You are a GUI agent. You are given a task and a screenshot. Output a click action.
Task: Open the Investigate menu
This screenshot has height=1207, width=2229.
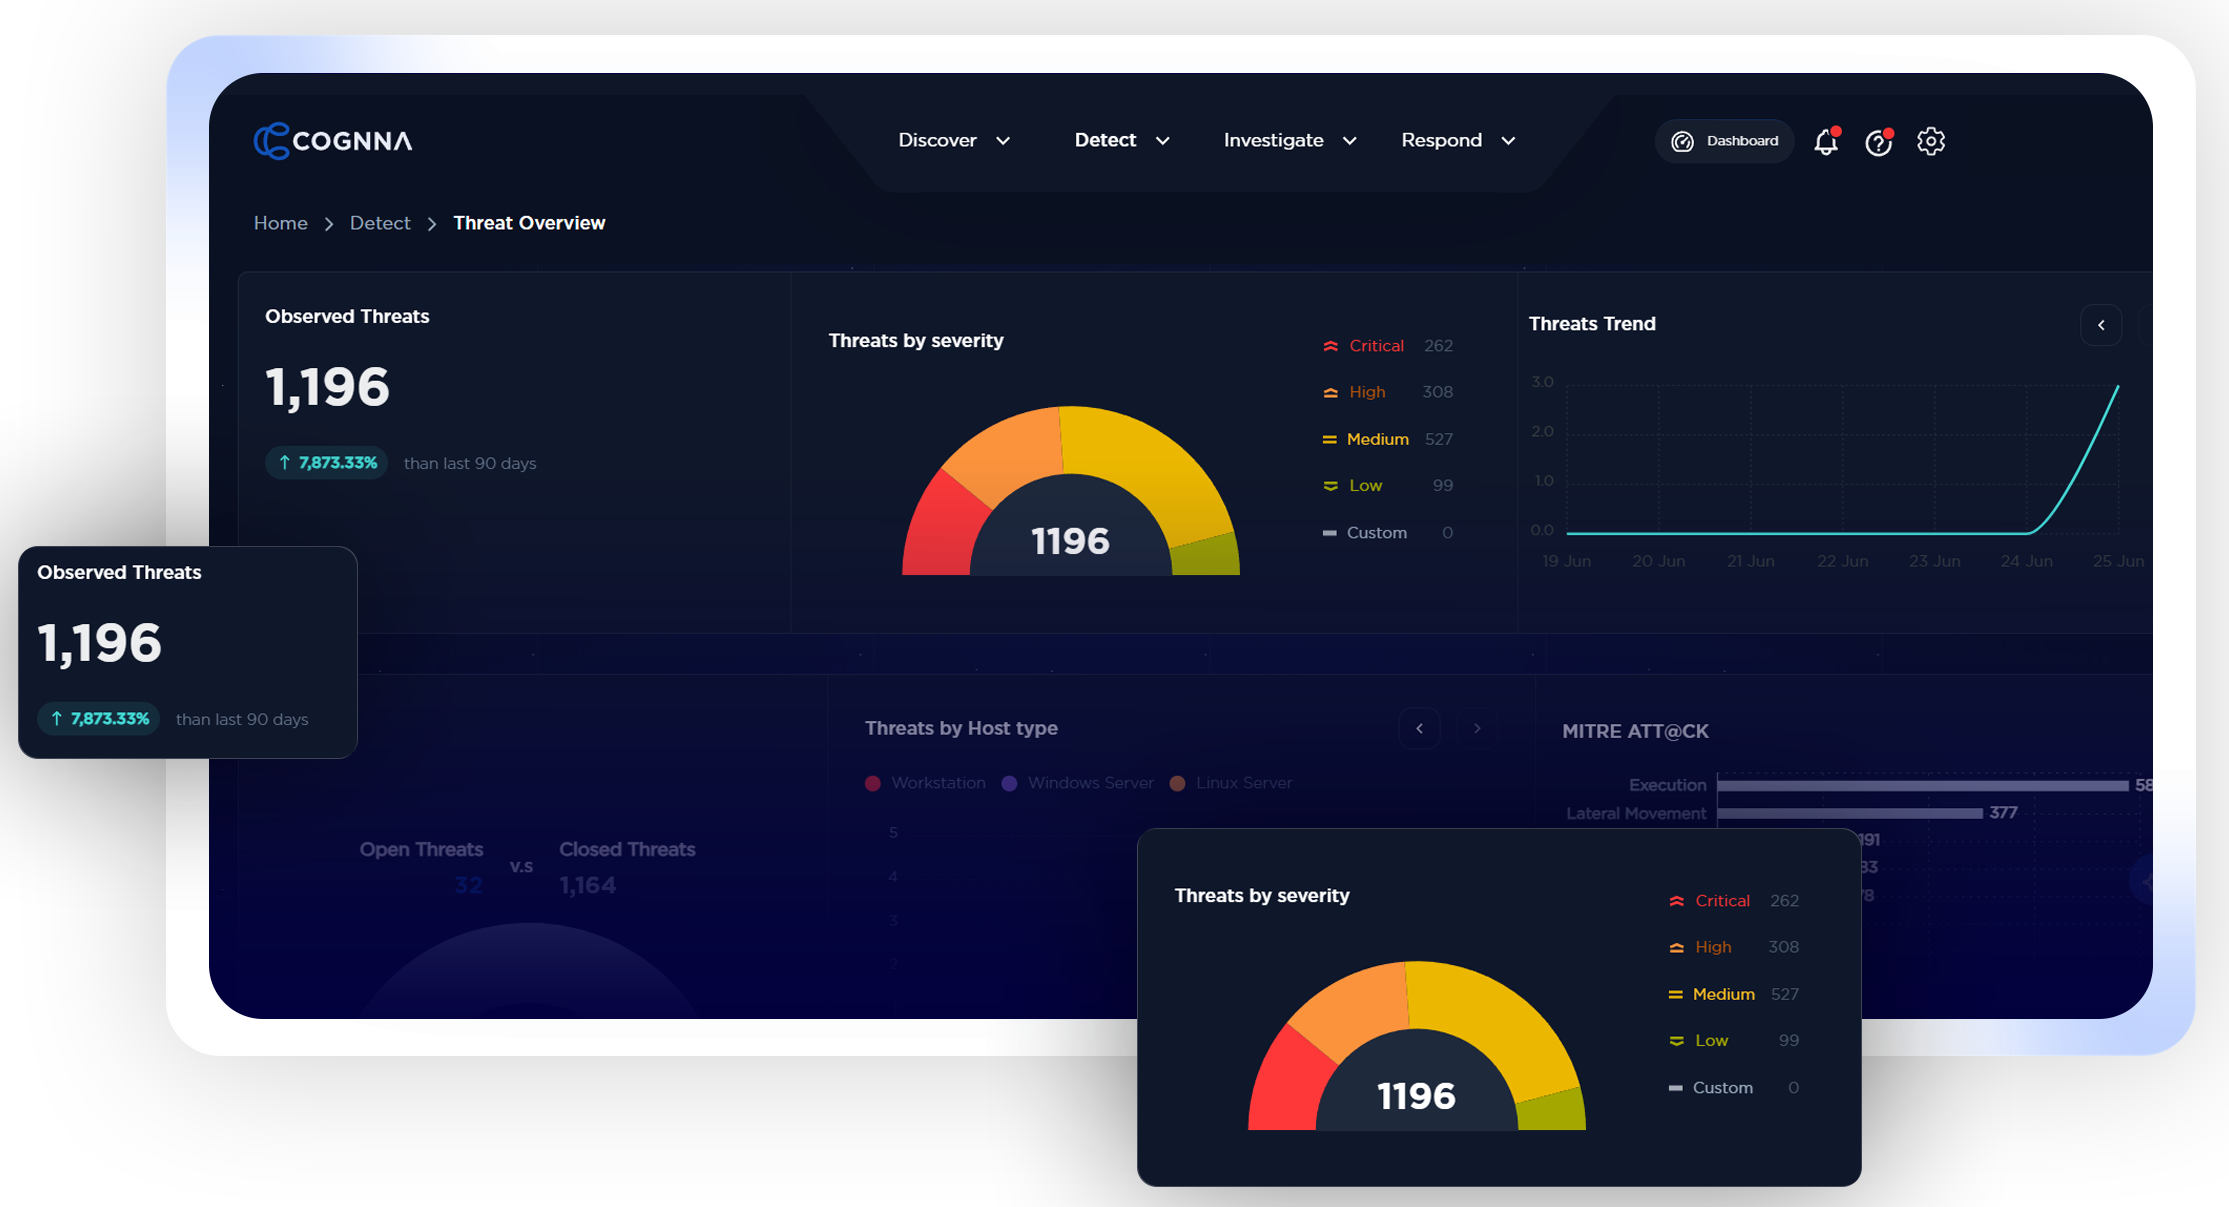(1290, 140)
